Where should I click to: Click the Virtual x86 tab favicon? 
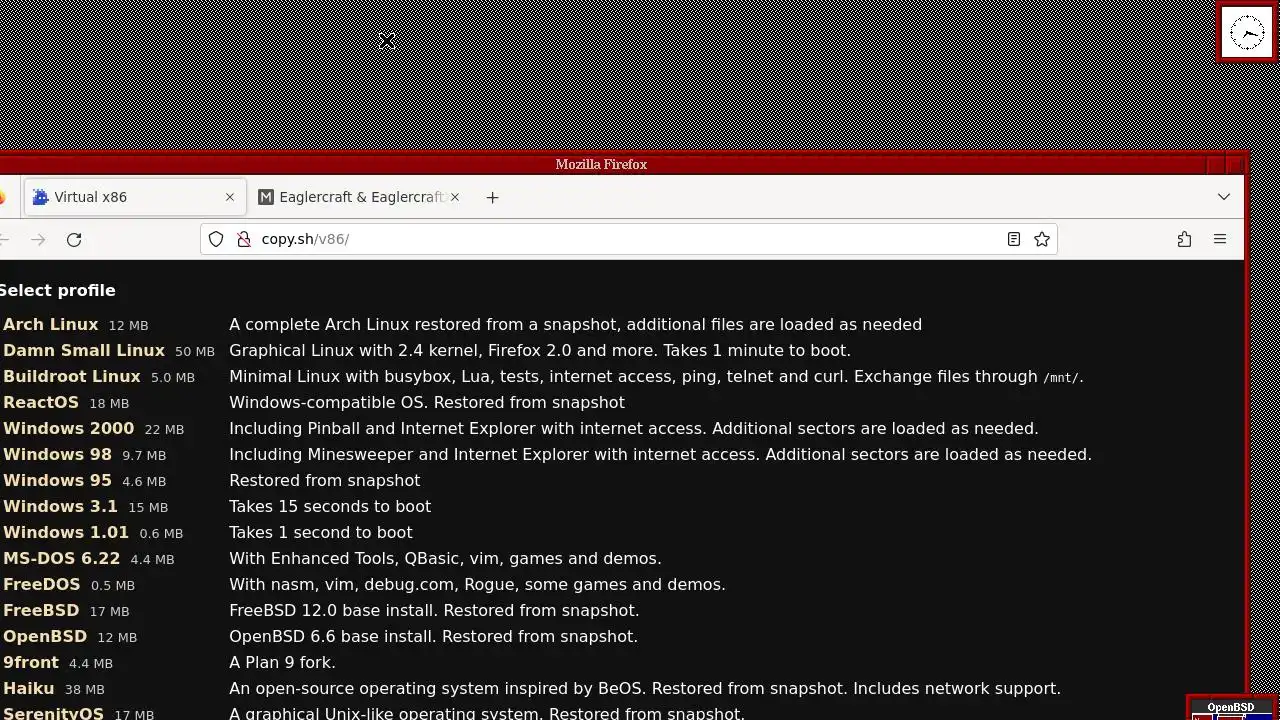point(40,197)
